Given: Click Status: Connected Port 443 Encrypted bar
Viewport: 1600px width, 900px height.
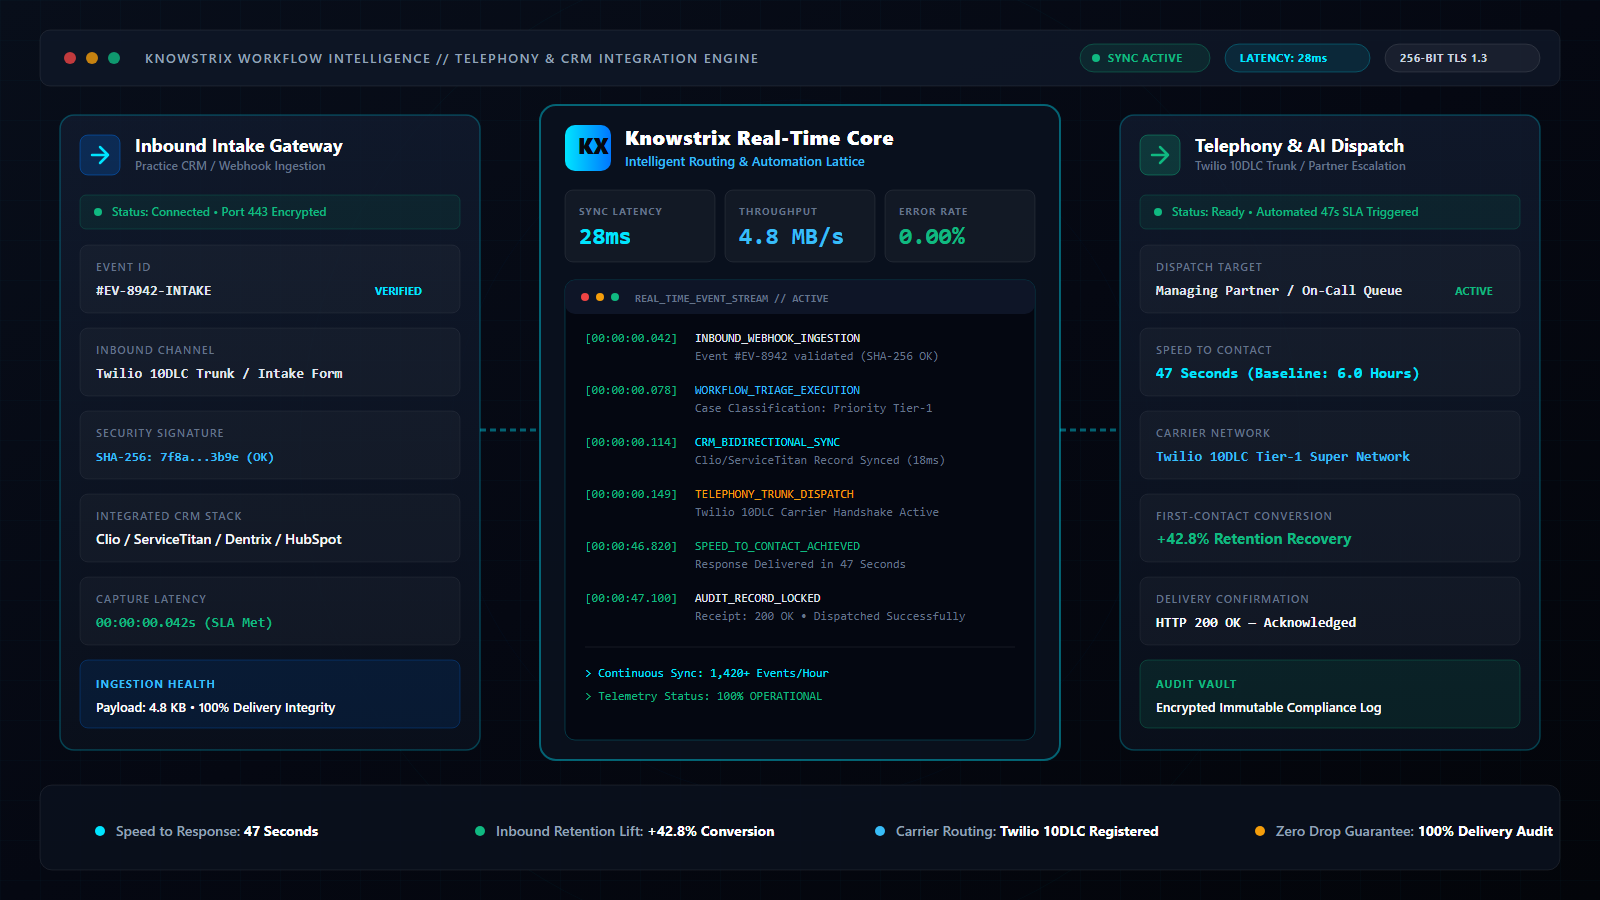Looking at the screenshot, I should (270, 212).
